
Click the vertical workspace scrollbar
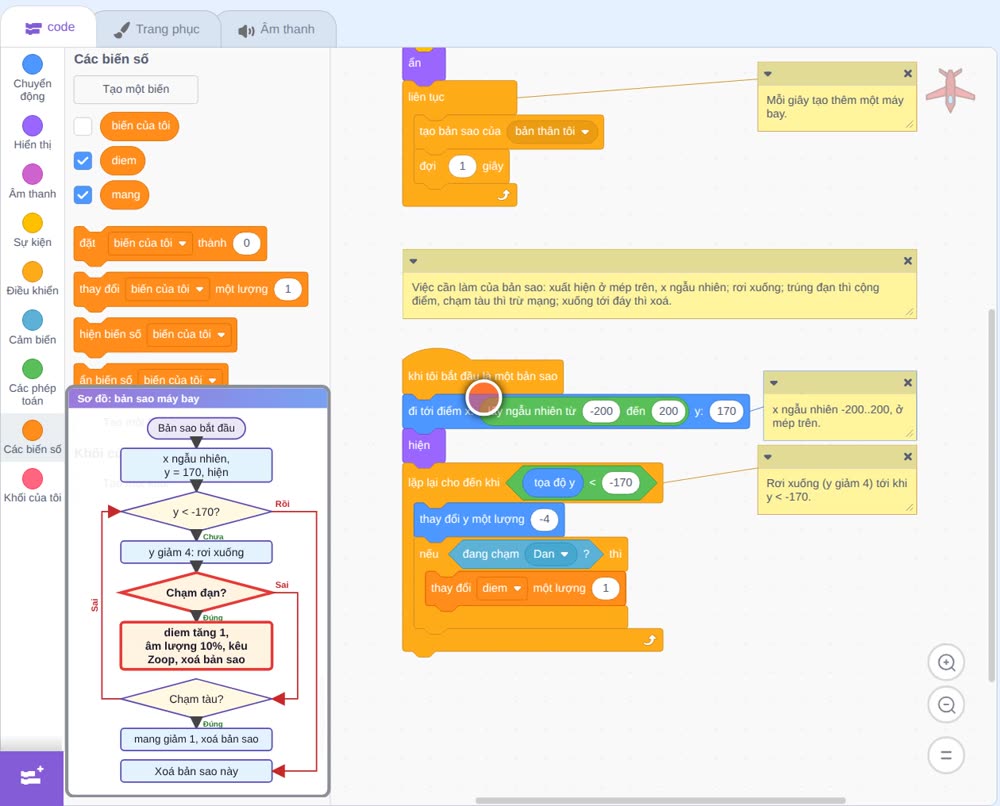(x=992, y=497)
